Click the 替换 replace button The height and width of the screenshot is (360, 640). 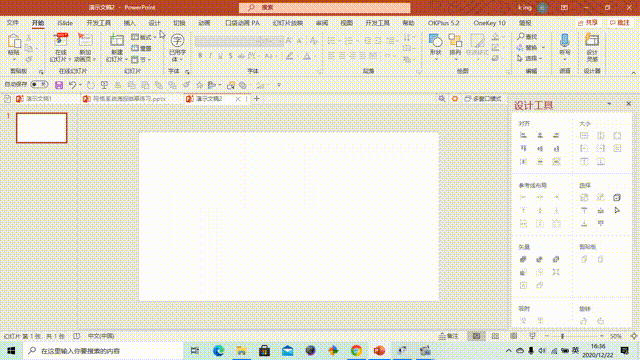click(530, 48)
